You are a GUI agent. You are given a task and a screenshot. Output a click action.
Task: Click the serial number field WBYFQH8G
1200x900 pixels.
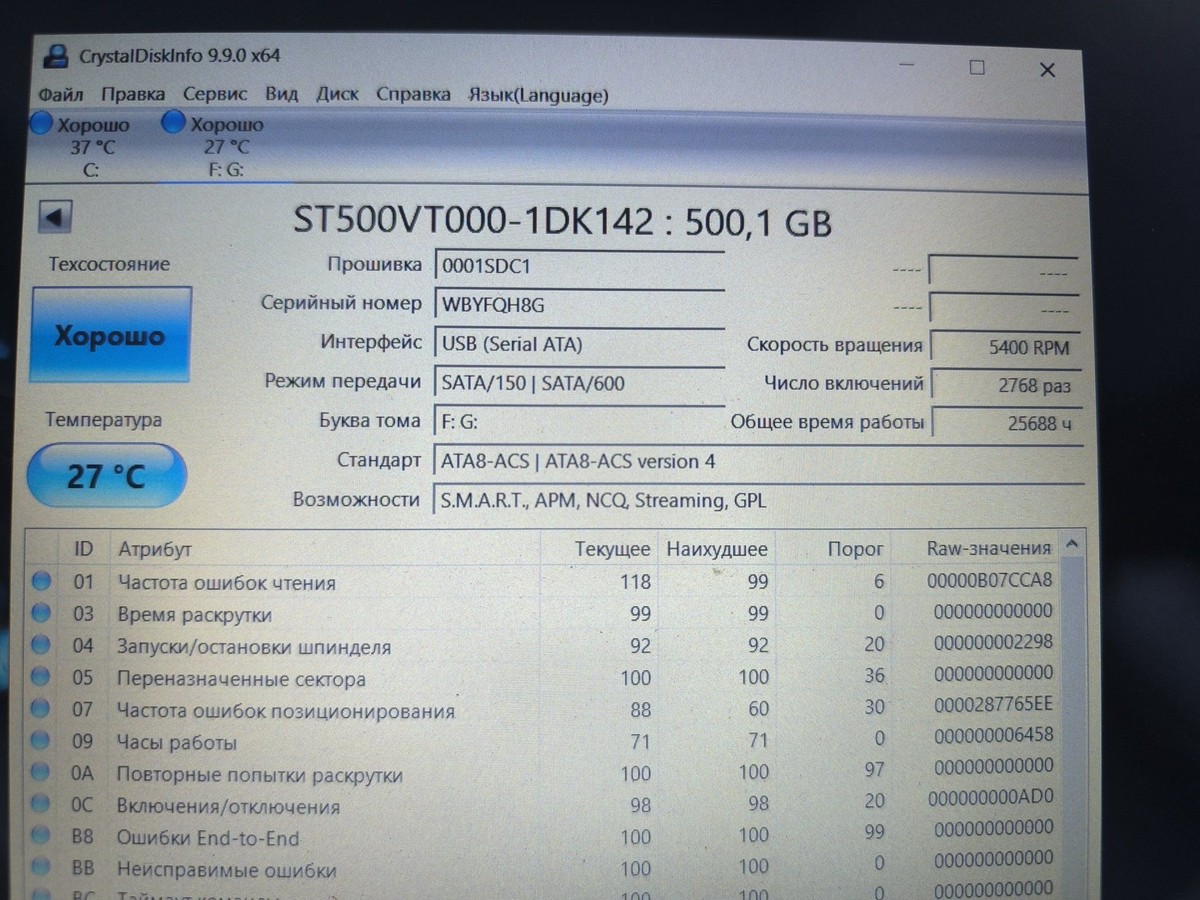coord(580,305)
